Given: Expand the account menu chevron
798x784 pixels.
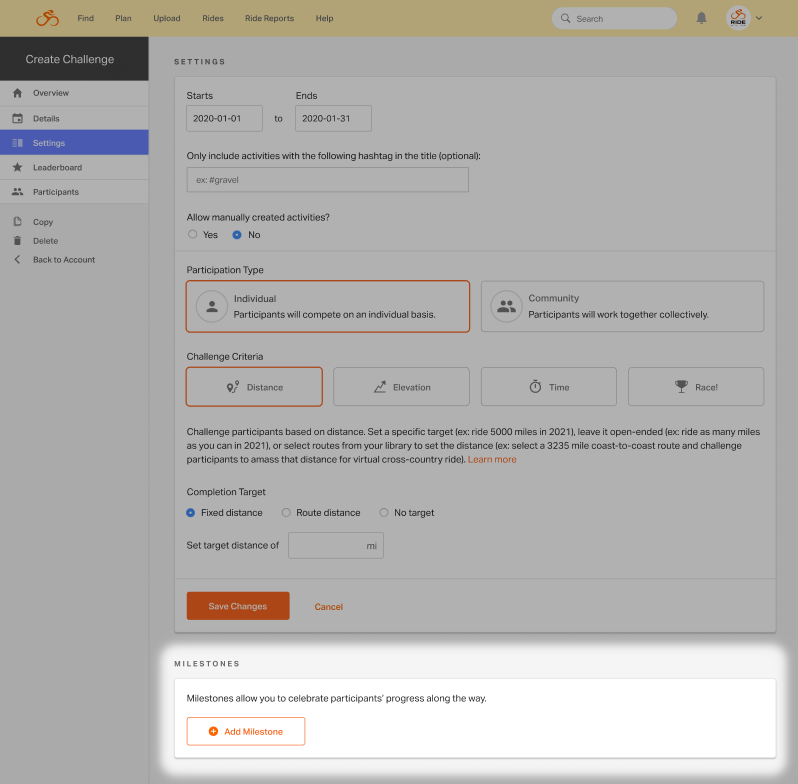Looking at the screenshot, I should pos(759,18).
